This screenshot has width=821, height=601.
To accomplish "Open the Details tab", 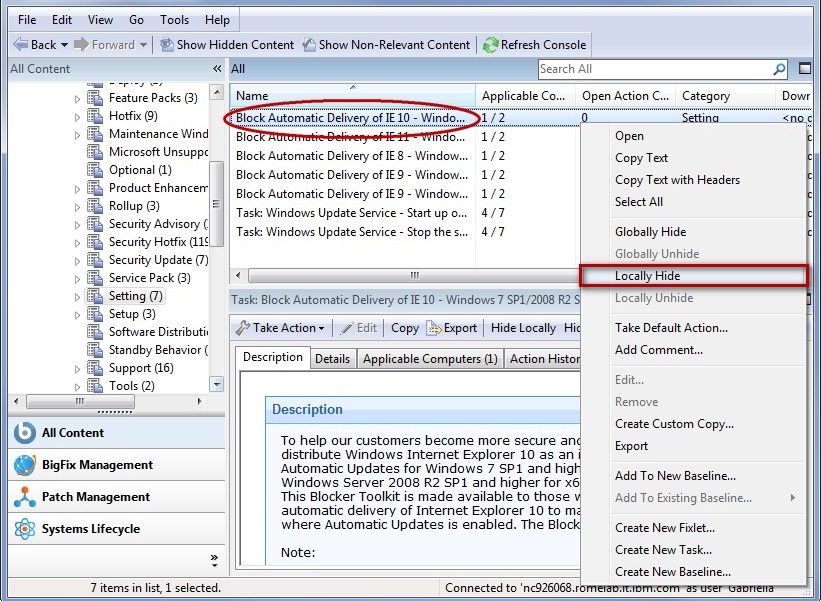I will [x=333, y=358].
